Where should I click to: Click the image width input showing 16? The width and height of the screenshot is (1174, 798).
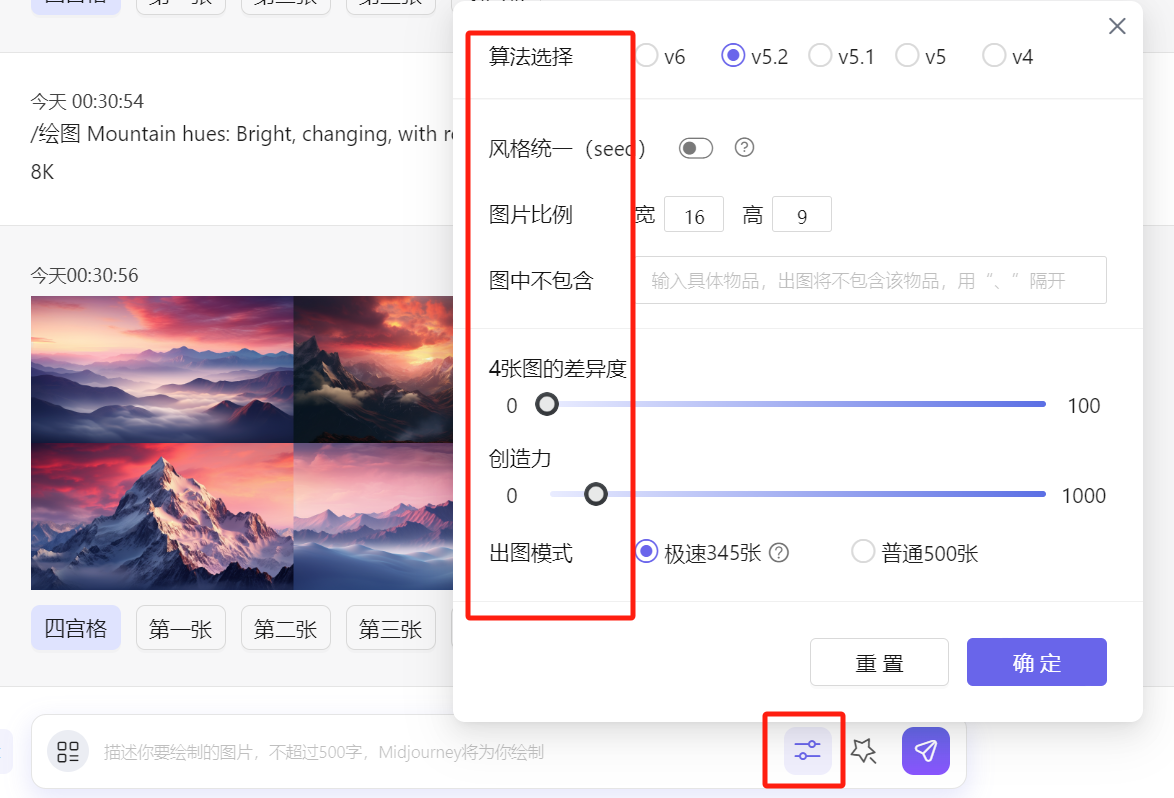point(694,214)
